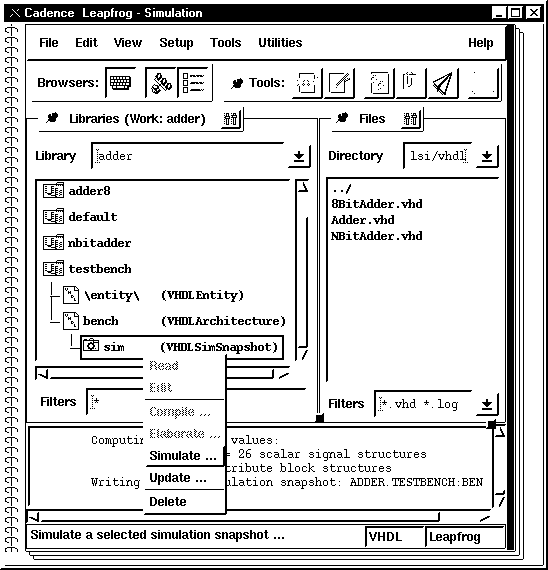Click the nbitadder library icon

[x=53, y=242]
